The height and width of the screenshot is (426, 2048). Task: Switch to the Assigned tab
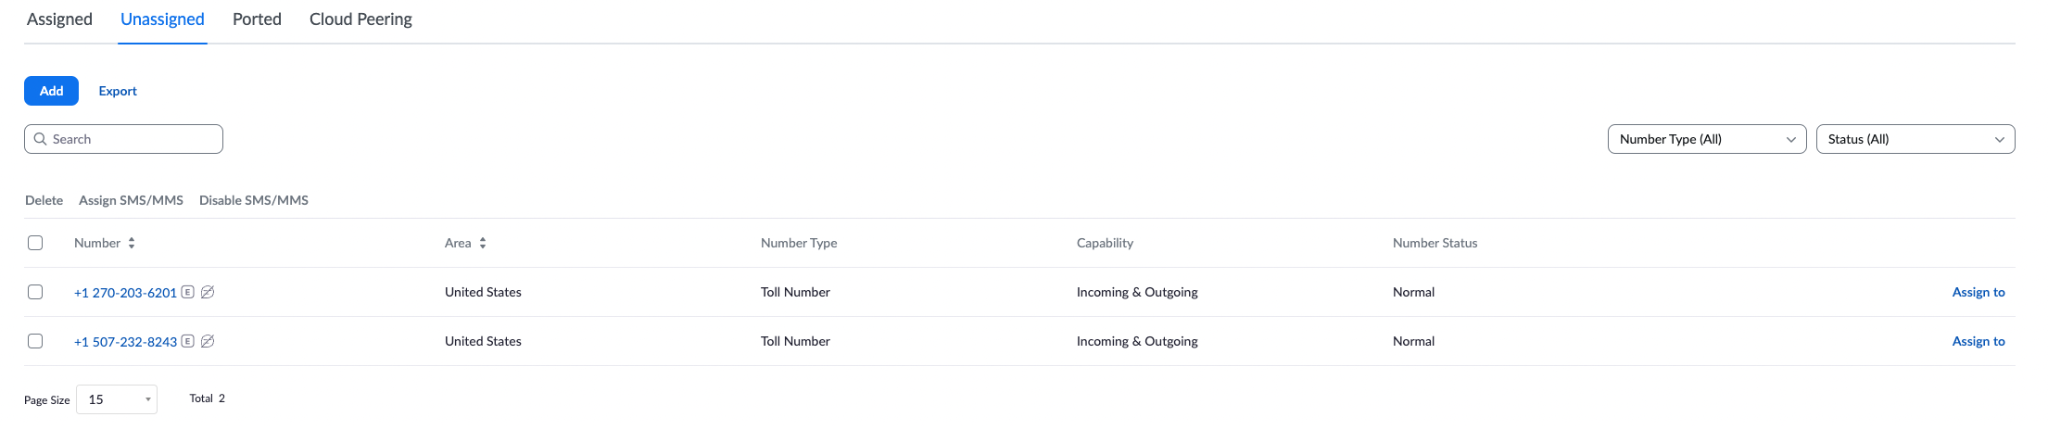coord(59,19)
